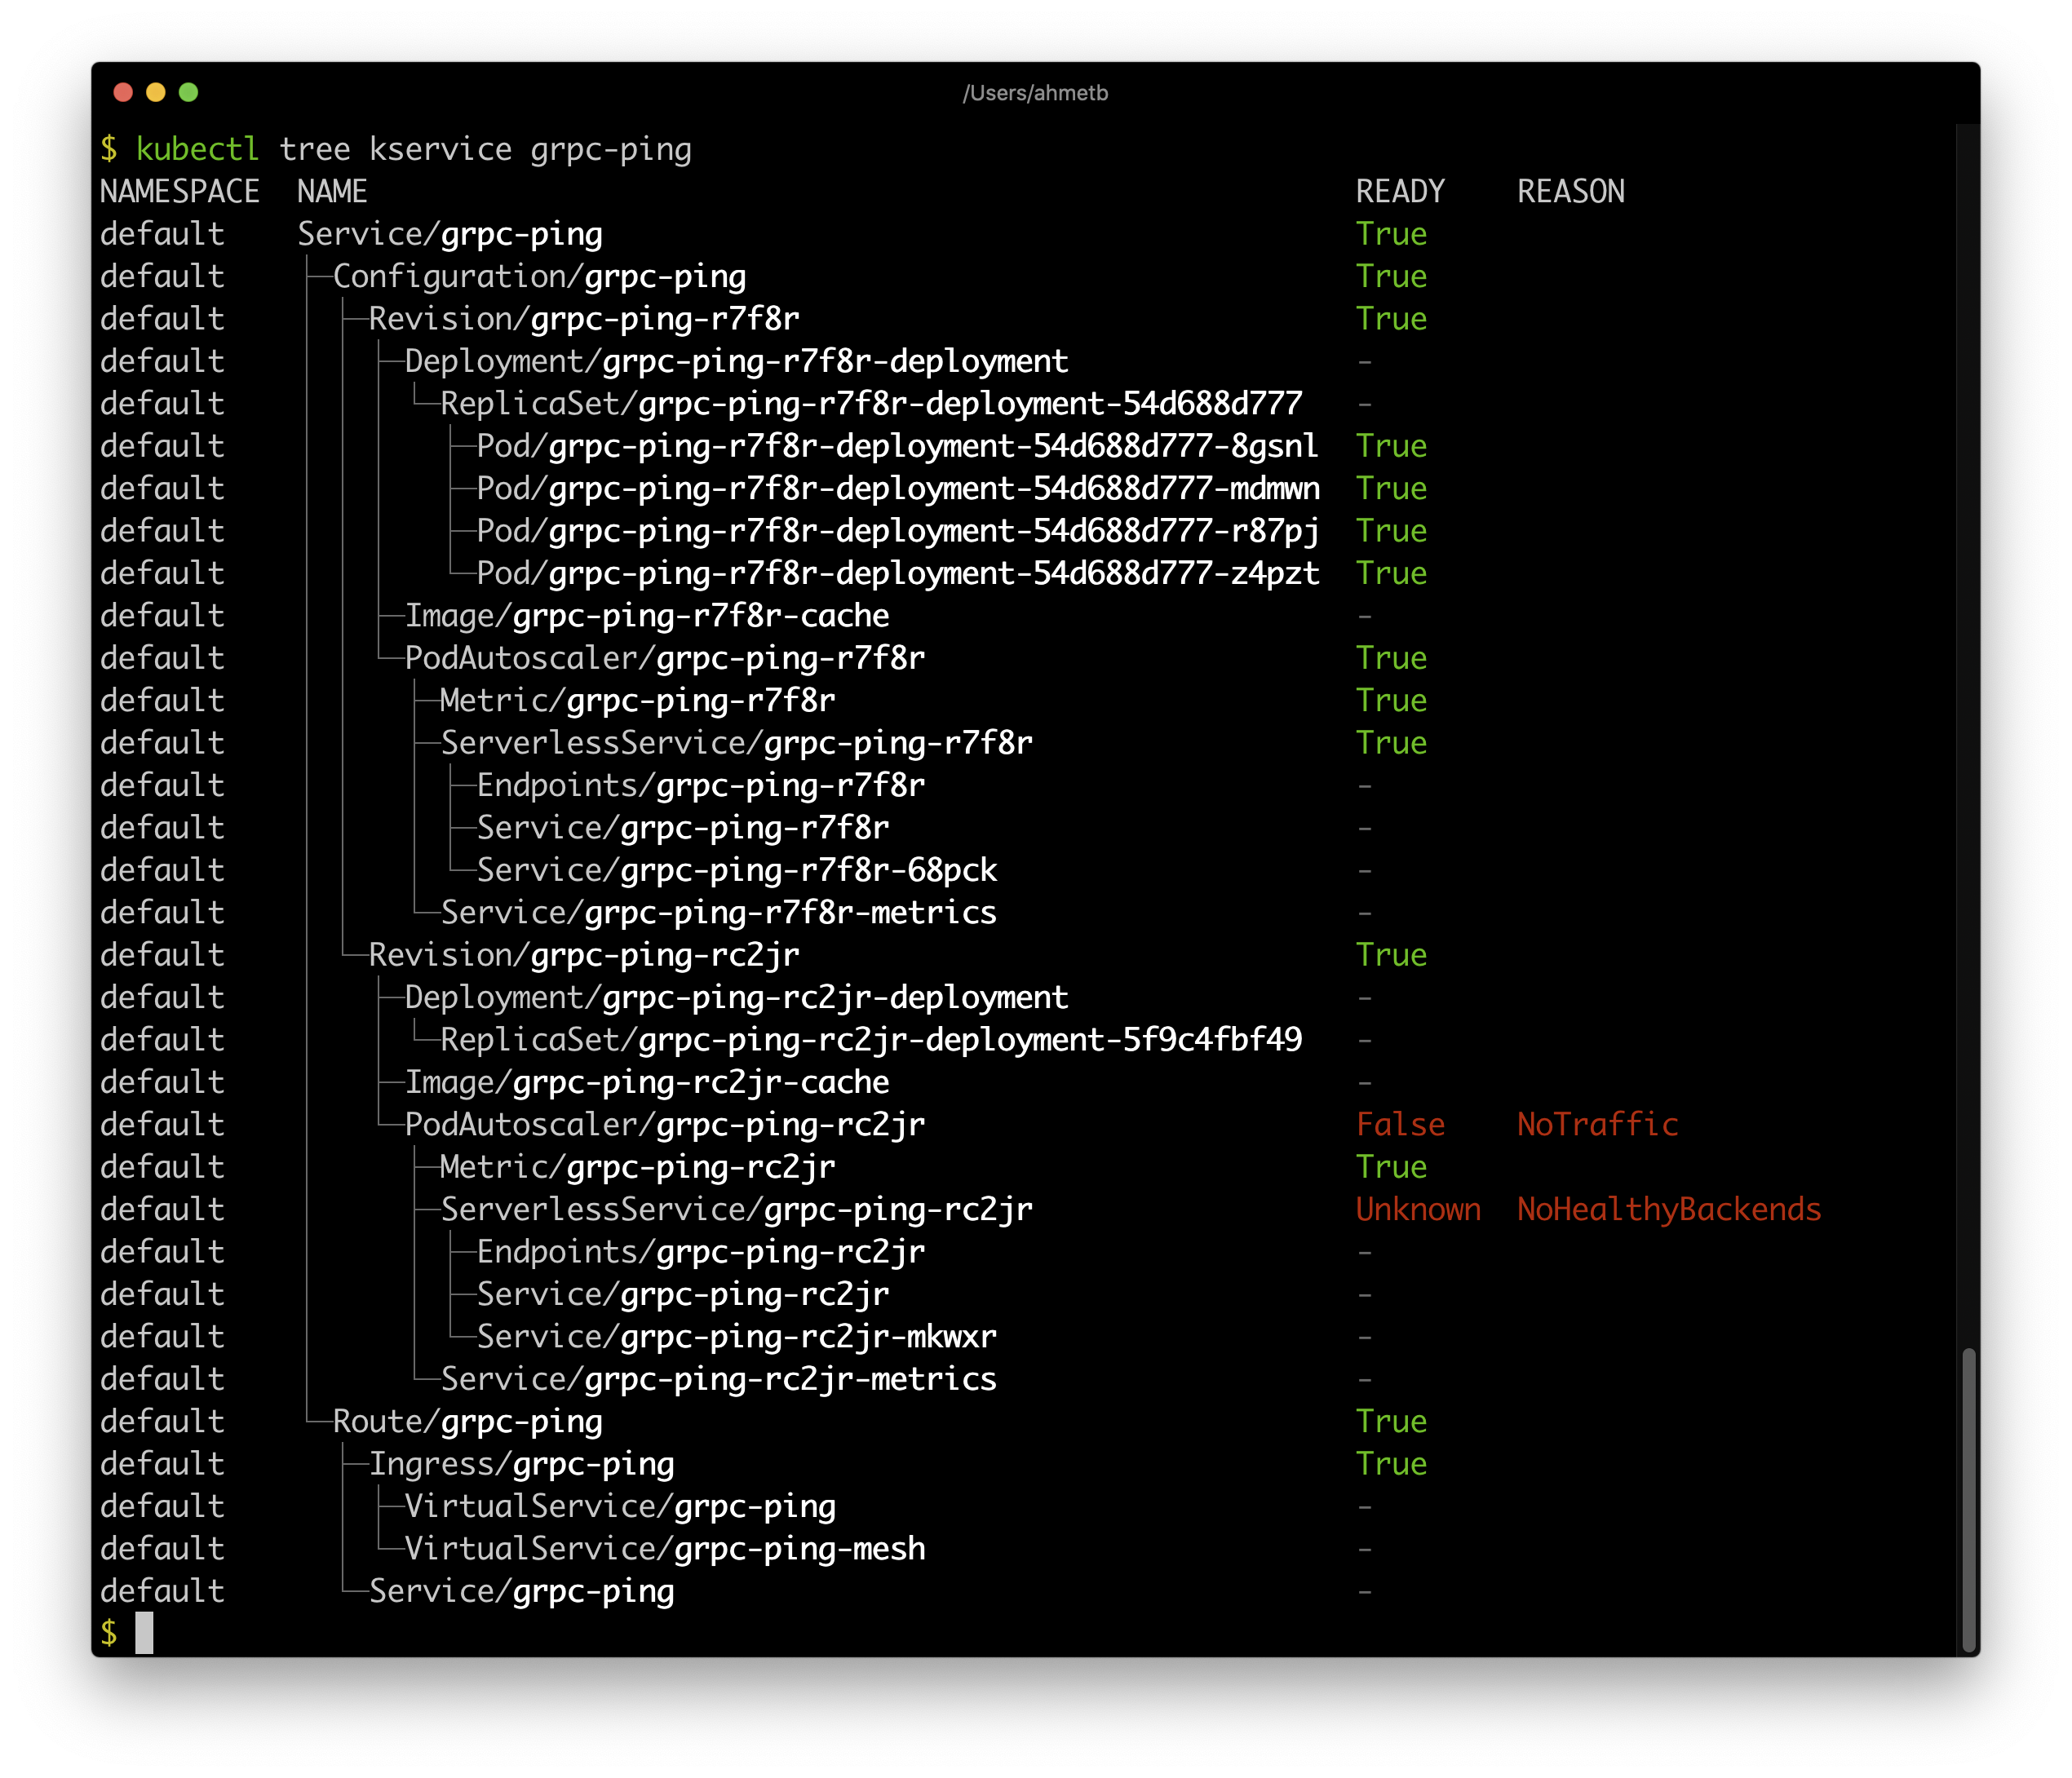Viewport: 2072px width, 1778px height.
Task: Click the terminal scrollbar thumb
Action: 1968,1498
